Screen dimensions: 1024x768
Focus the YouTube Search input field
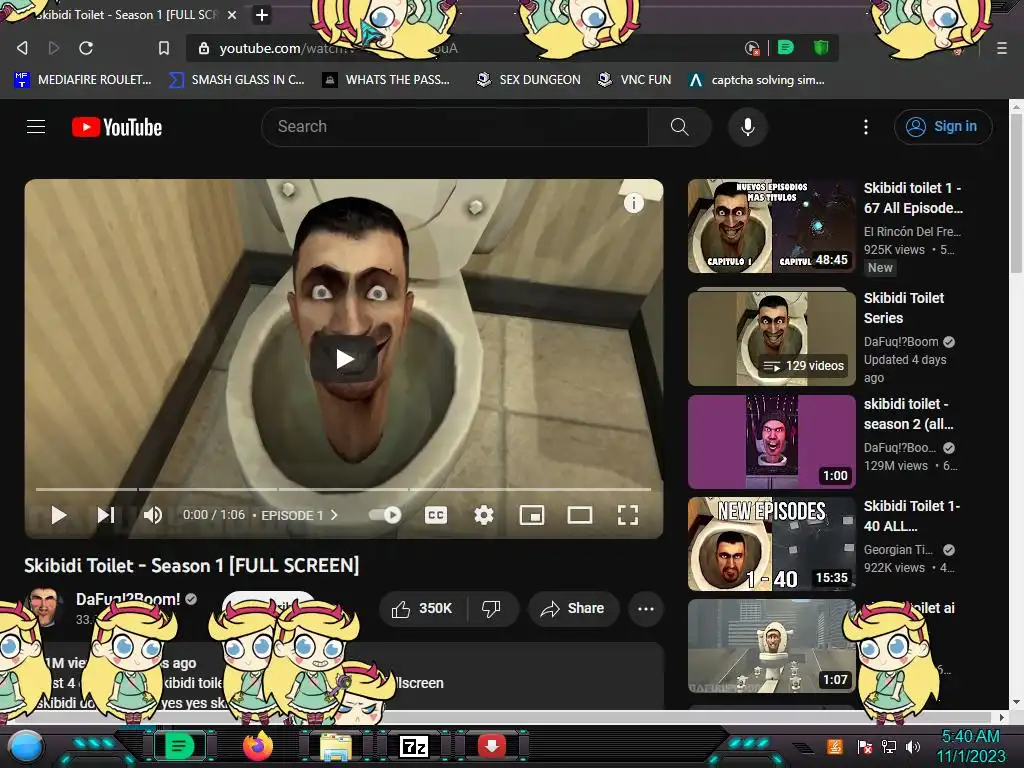pyautogui.click(x=455, y=127)
